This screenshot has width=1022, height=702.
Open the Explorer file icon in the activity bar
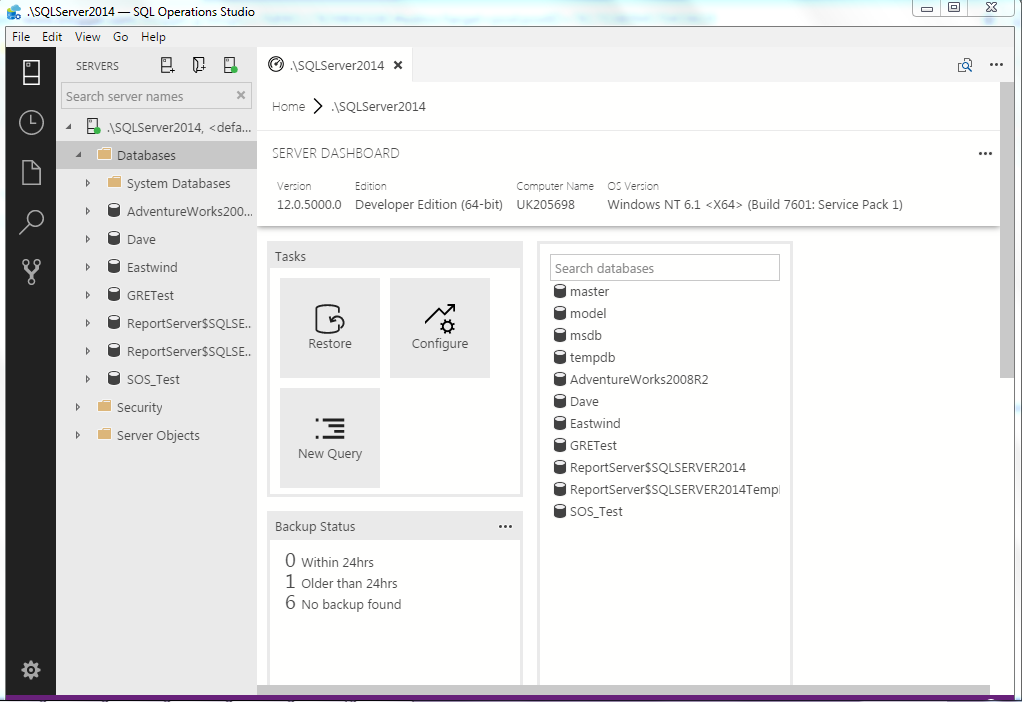point(31,173)
